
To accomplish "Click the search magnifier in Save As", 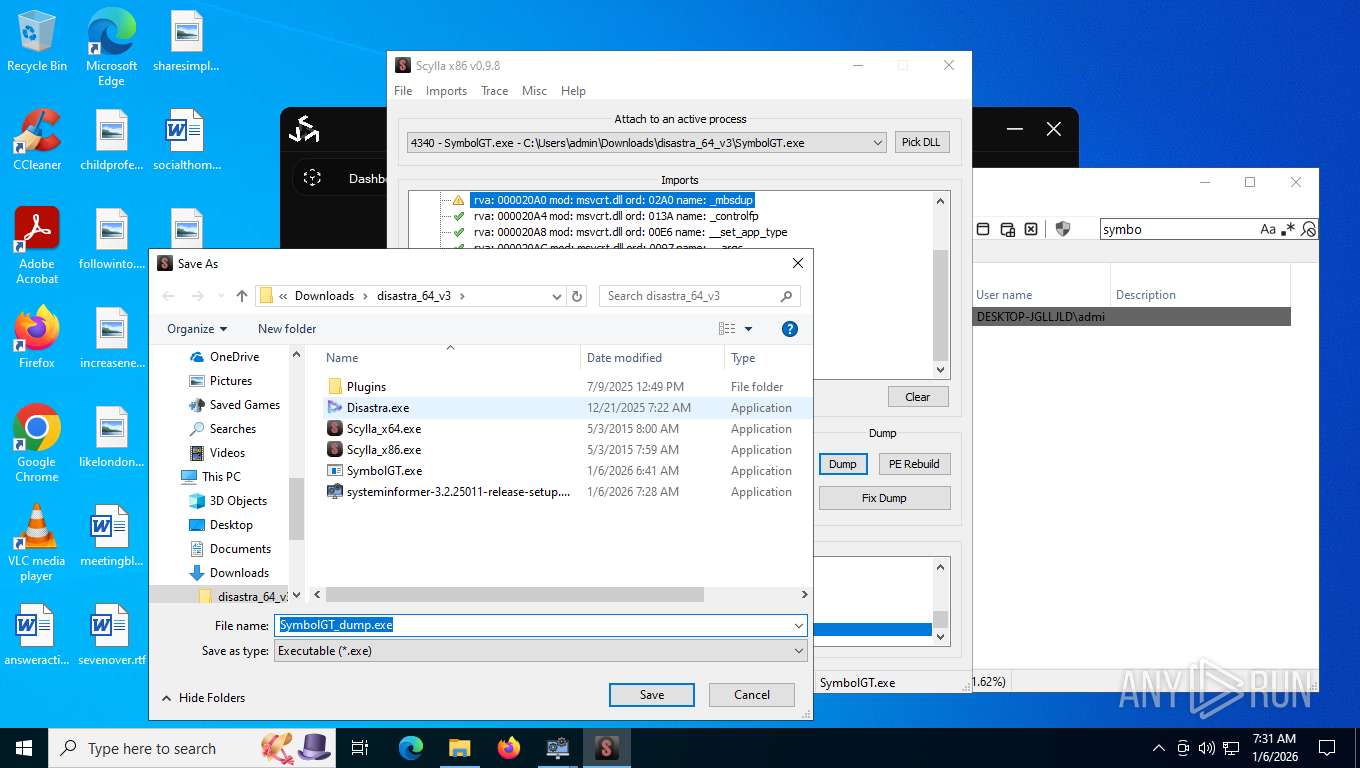I will [x=787, y=296].
